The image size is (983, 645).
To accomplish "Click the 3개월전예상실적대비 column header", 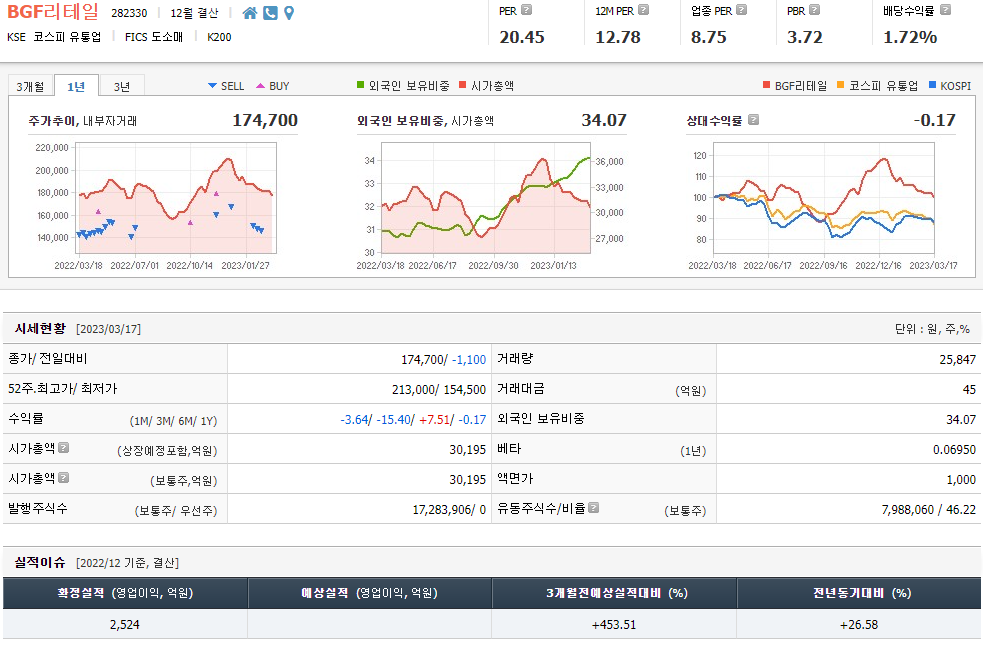I will [x=614, y=593].
